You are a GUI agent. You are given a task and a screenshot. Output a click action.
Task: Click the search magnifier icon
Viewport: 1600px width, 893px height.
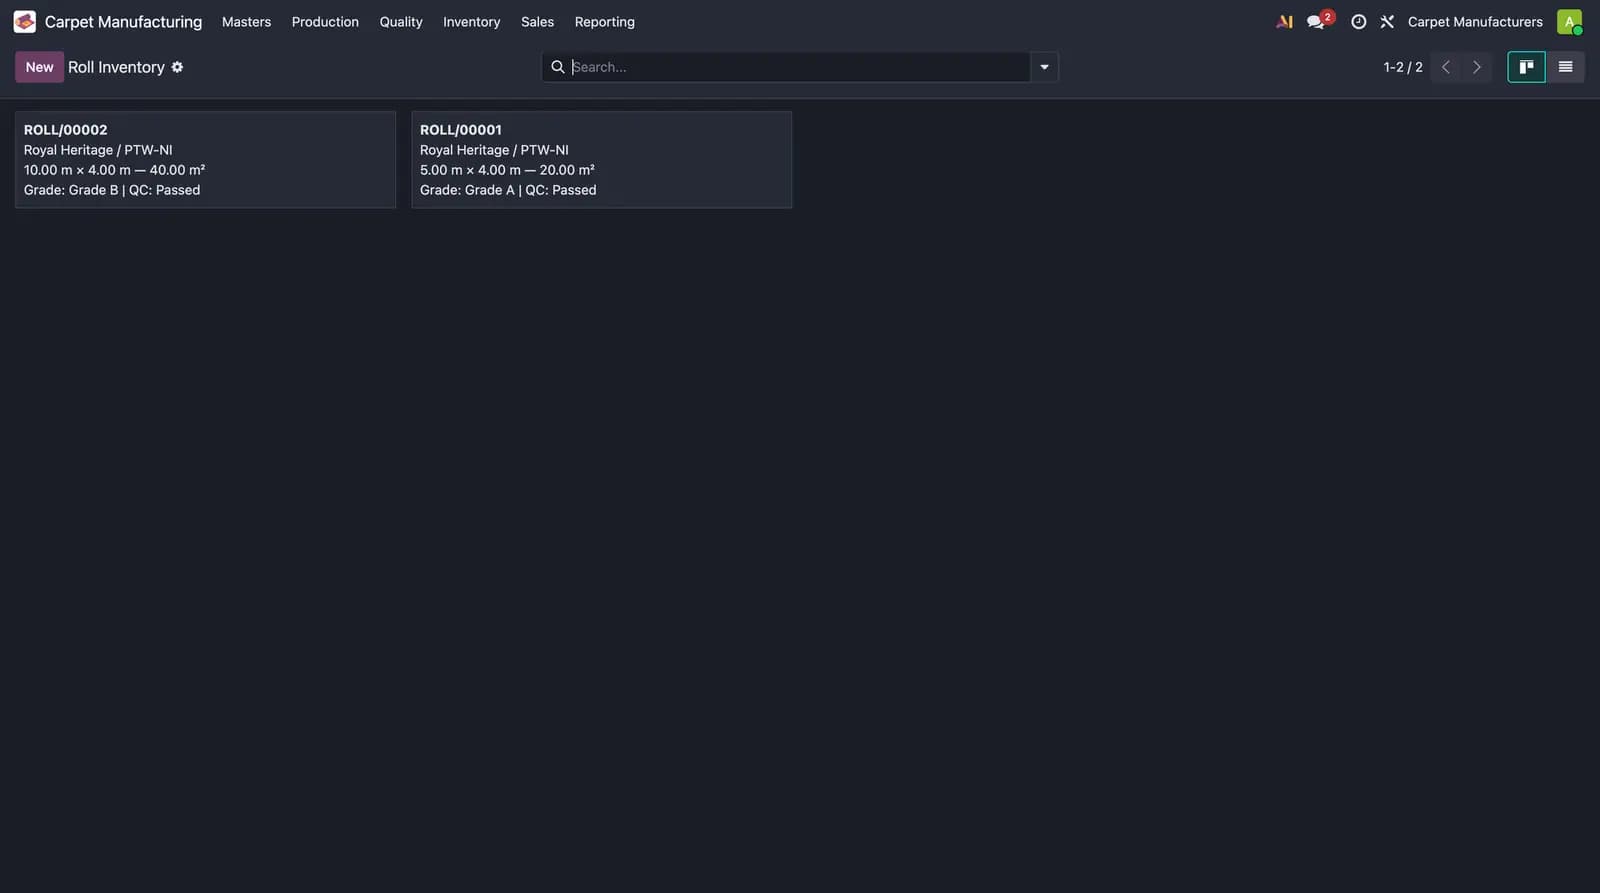coord(558,67)
